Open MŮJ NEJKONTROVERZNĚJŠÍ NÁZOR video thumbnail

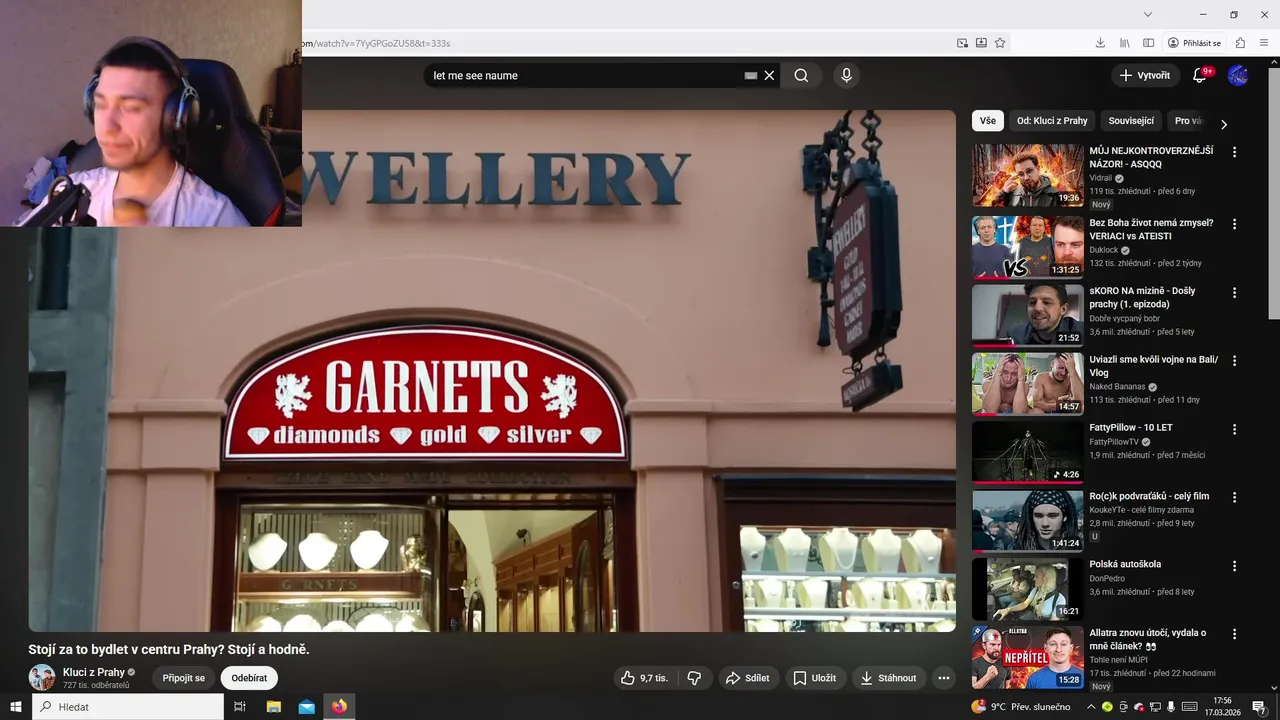1028,175
